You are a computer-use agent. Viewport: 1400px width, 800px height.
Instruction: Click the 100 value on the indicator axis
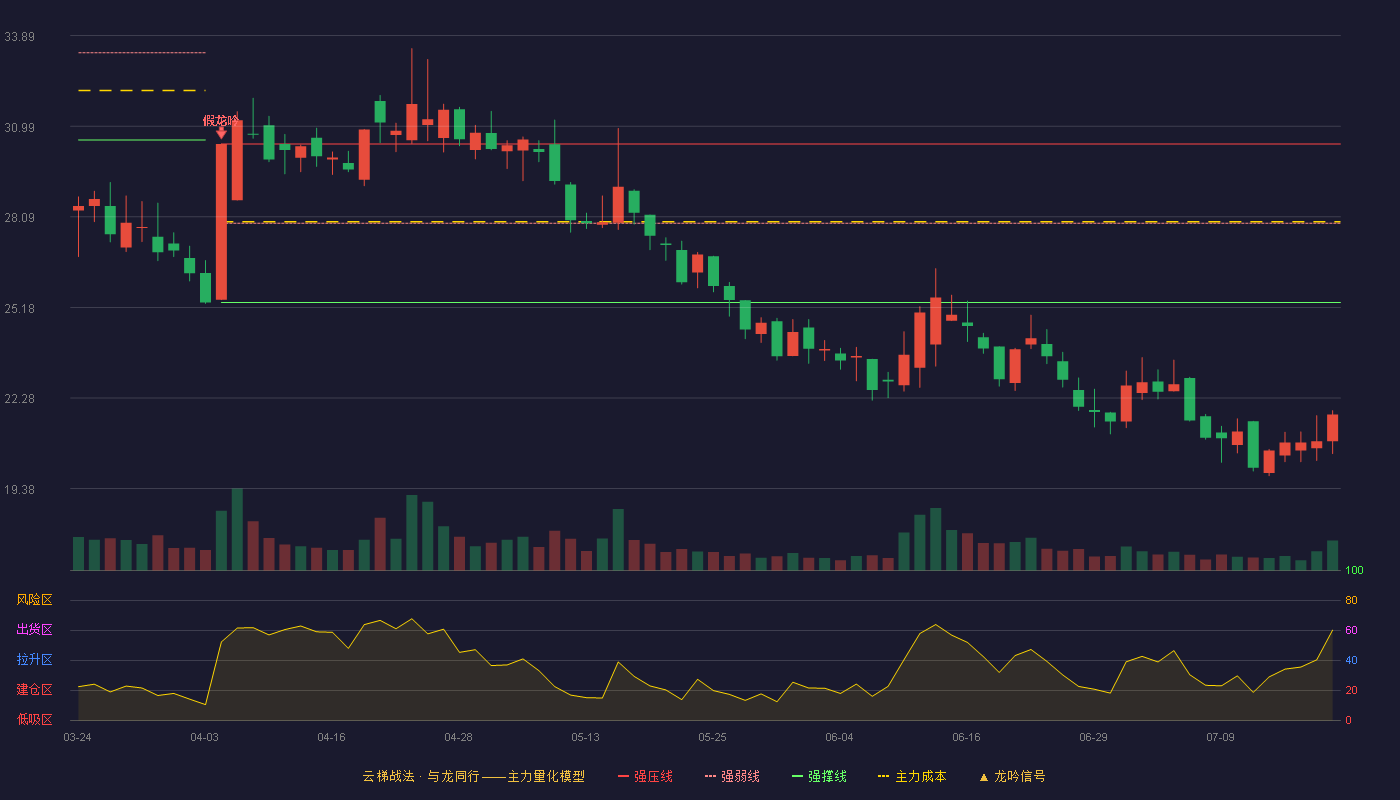pos(1354,571)
